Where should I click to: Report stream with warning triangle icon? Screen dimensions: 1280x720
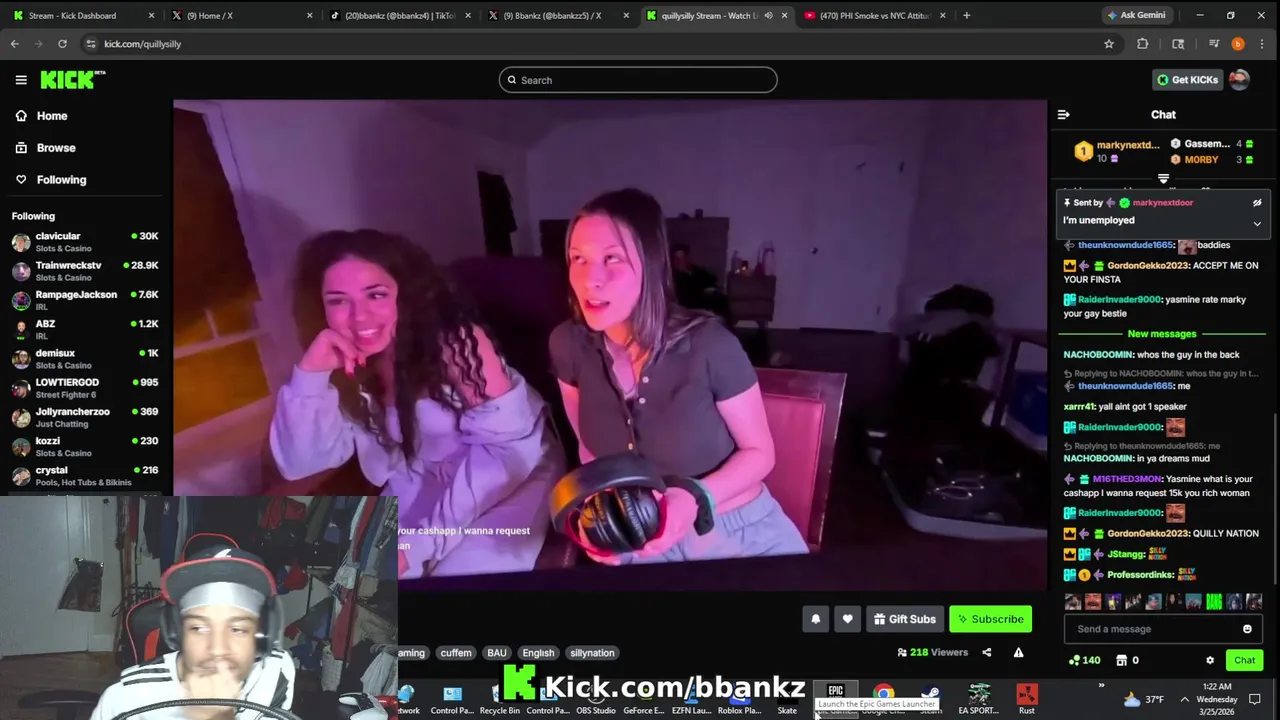[x=1018, y=653]
